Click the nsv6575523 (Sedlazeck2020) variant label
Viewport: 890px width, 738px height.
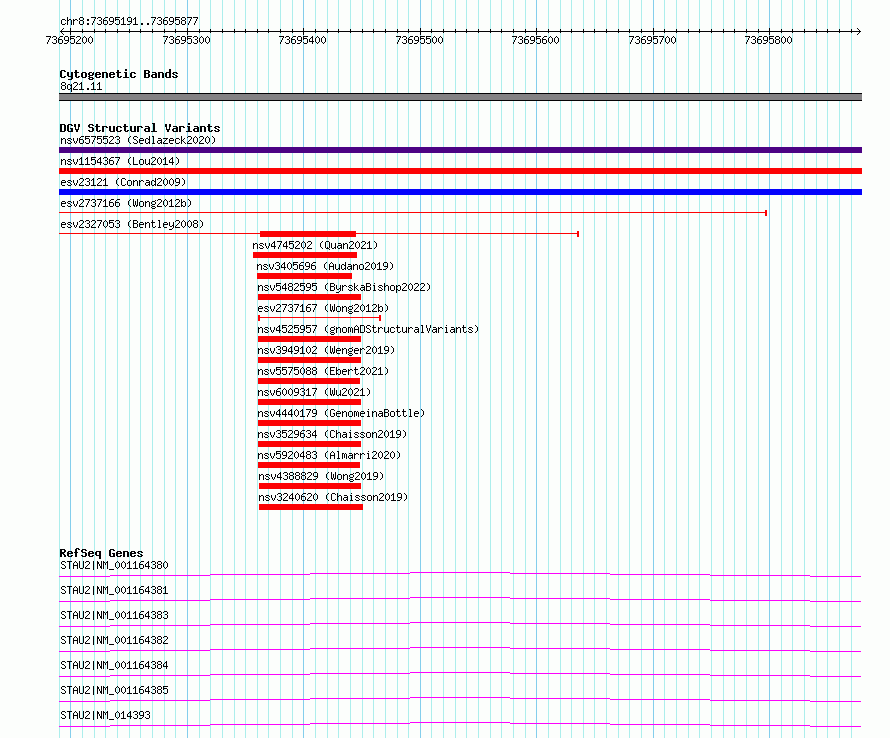click(138, 140)
